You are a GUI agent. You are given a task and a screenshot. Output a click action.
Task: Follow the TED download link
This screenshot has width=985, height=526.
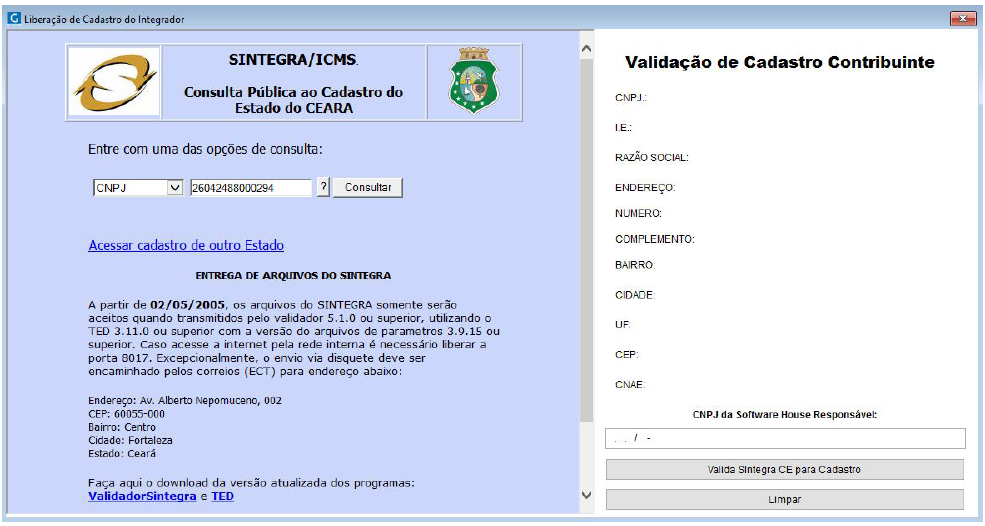tap(222, 496)
